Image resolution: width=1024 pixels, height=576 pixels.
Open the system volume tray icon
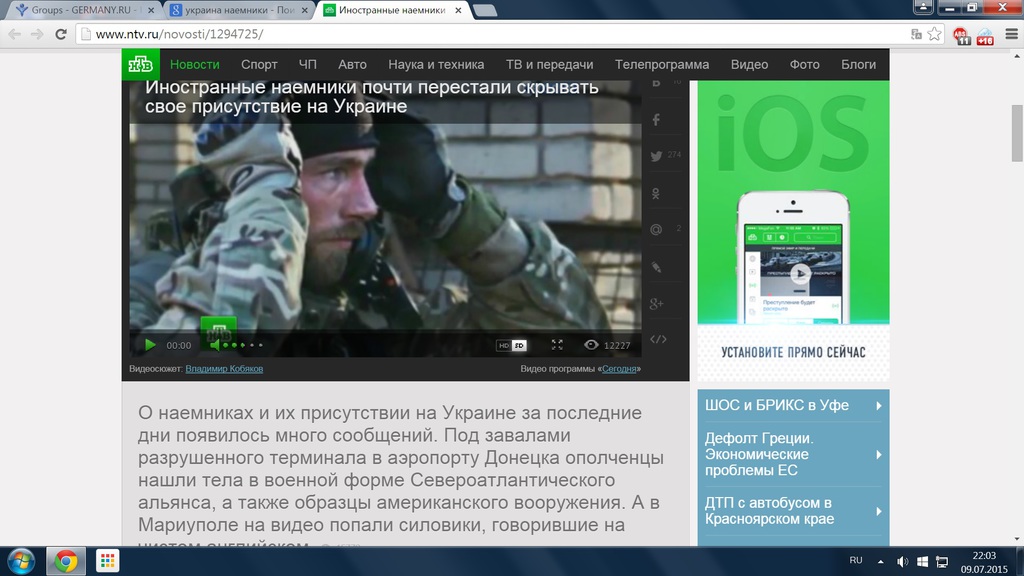902,562
